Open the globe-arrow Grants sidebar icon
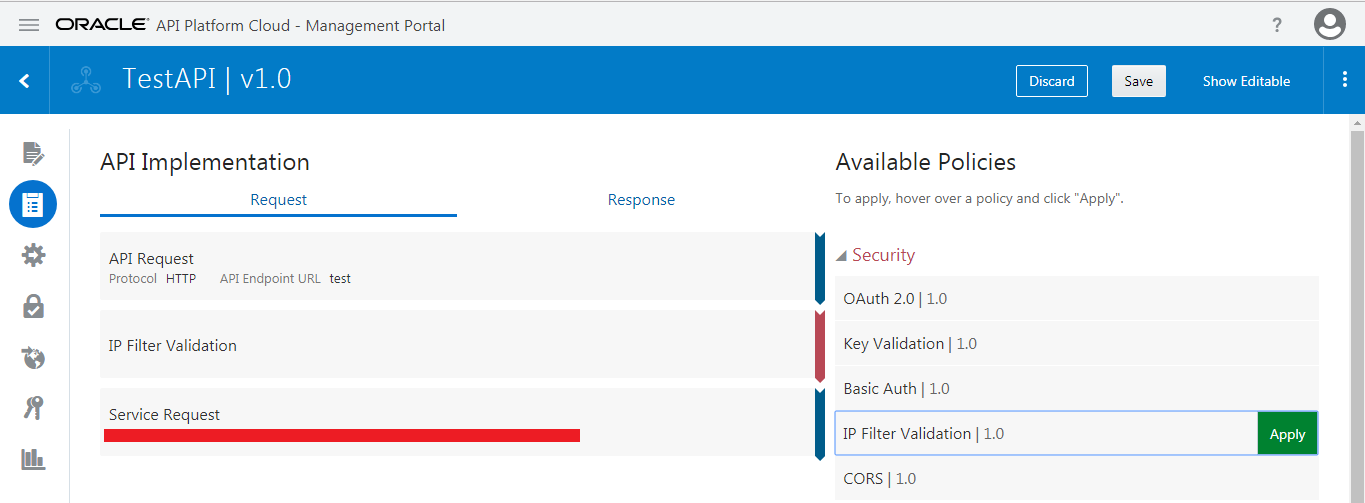The width and height of the screenshot is (1365, 503). point(33,358)
